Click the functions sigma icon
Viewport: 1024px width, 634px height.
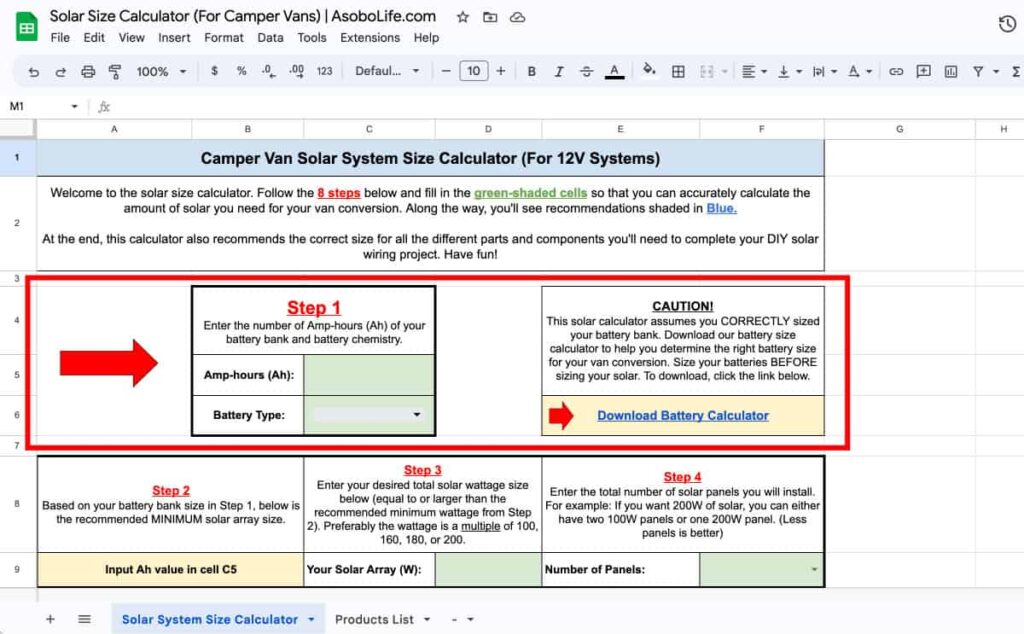coord(1016,72)
